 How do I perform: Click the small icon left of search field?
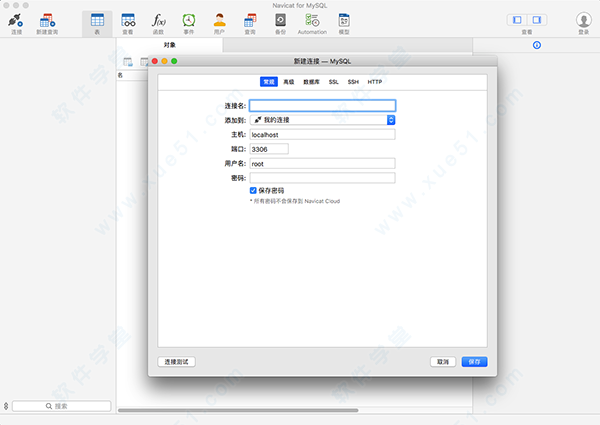click(6, 406)
